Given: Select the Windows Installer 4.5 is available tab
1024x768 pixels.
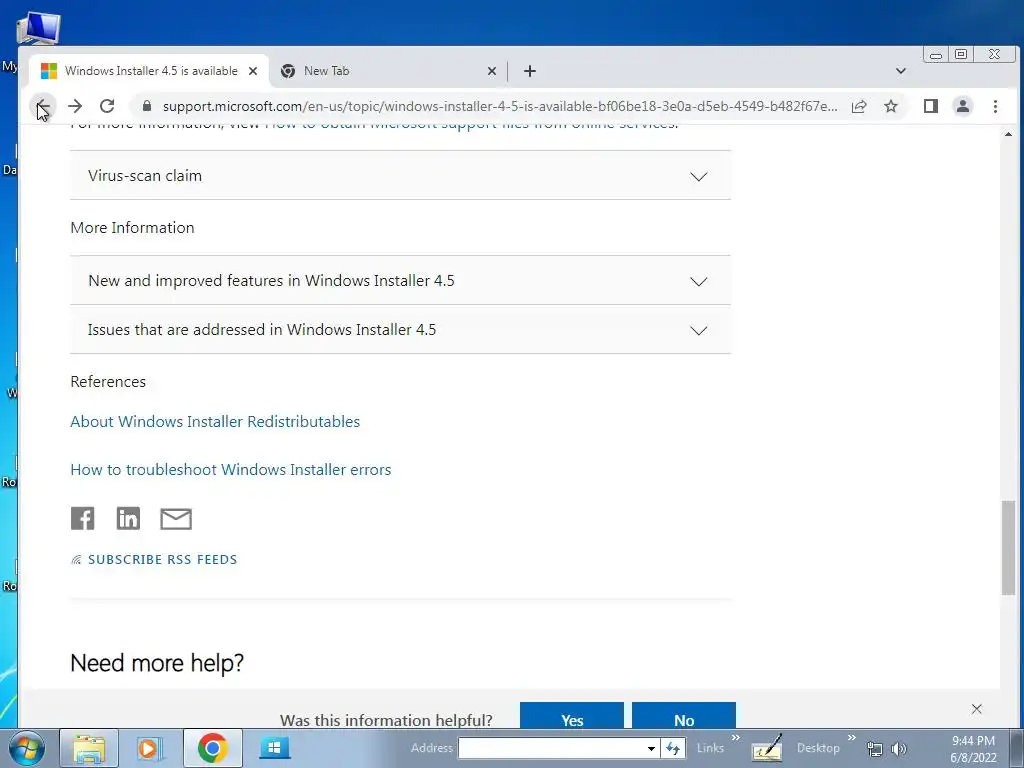Looking at the screenshot, I should [149, 71].
